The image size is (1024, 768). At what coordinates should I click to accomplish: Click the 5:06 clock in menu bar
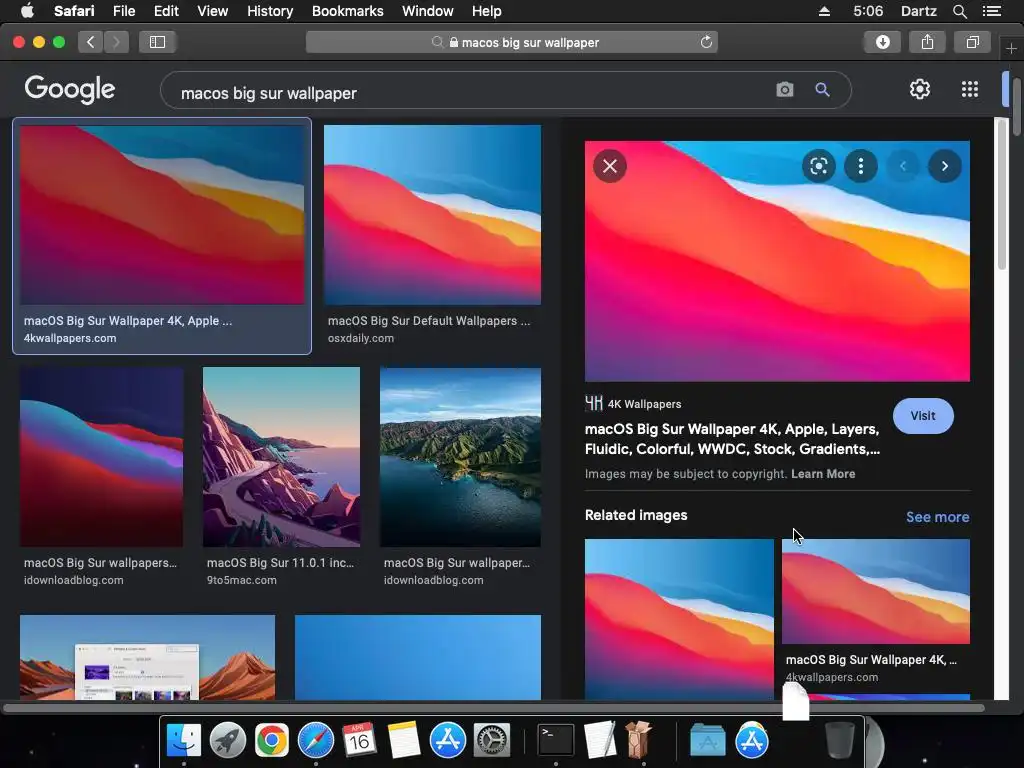point(868,11)
